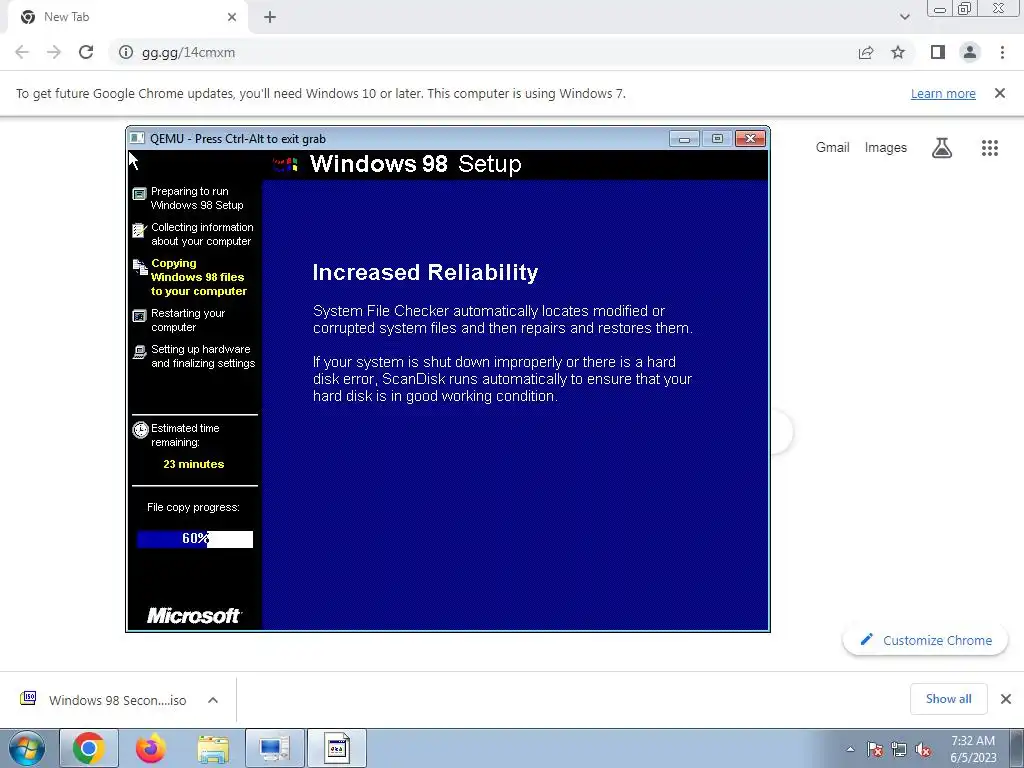Click the Estimated time clock icon
Image resolution: width=1024 pixels, height=768 pixels.
click(x=140, y=429)
